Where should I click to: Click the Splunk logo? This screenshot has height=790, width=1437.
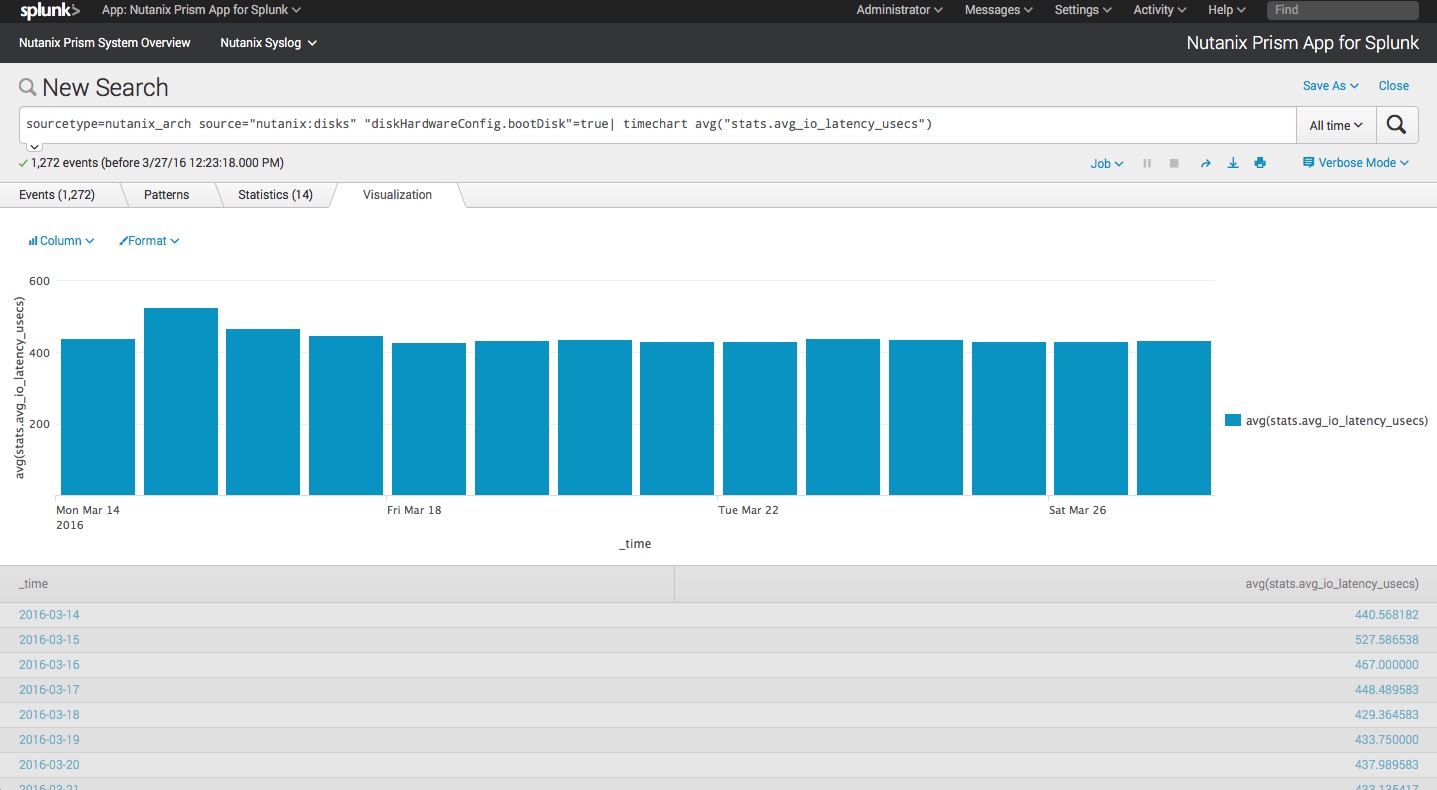49,10
